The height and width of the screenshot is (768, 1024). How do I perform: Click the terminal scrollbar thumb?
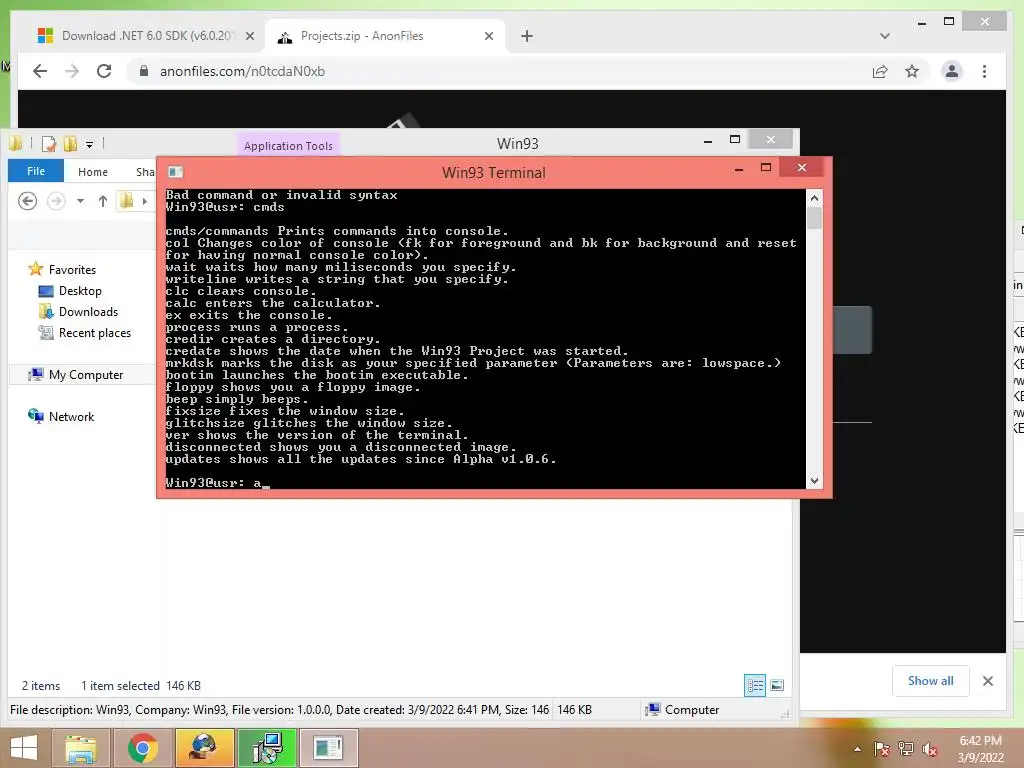point(814,217)
